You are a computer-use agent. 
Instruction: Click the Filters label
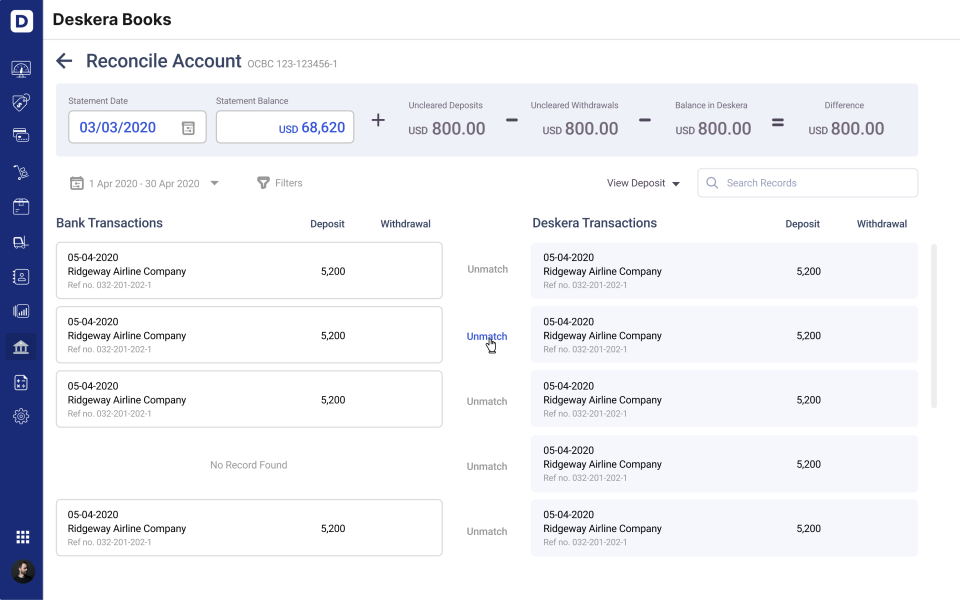(288, 183)
